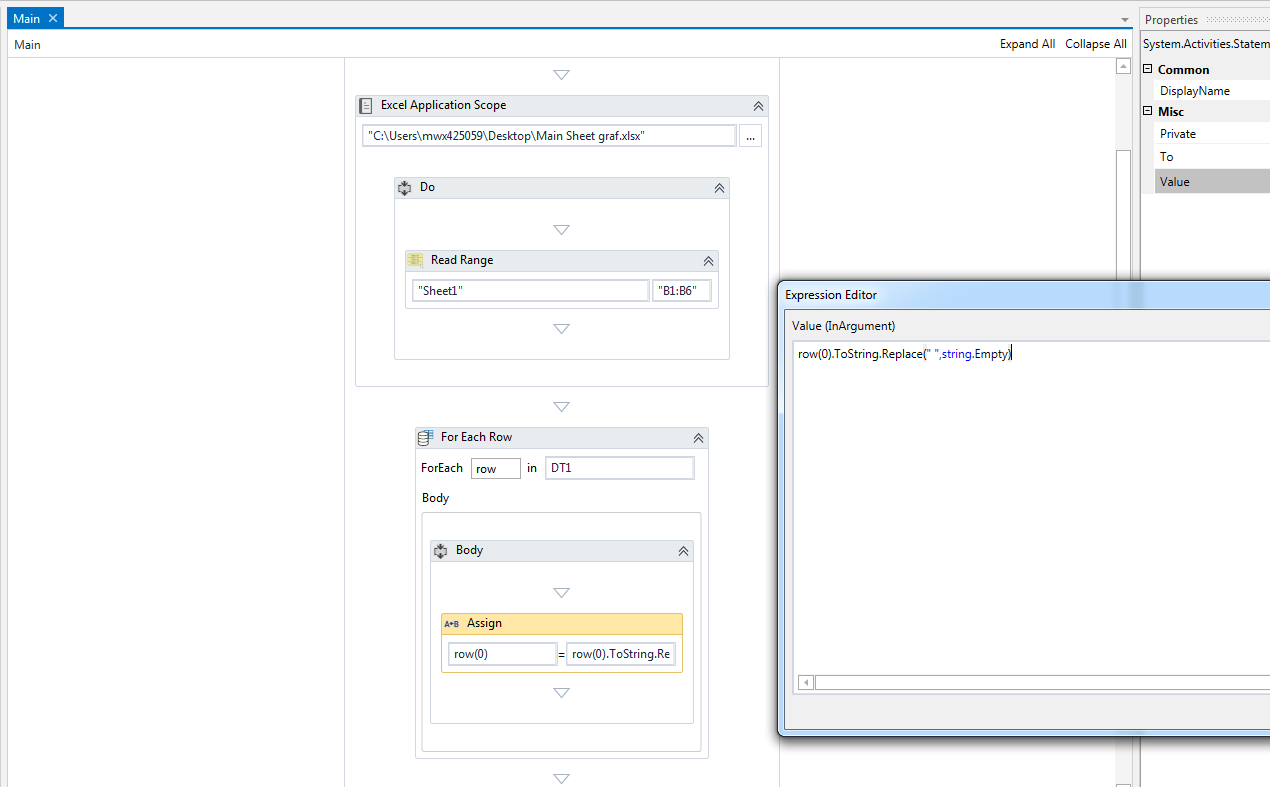Click the Do sequence gear icon
Screen dimensions: 1270x787
pyautogui.click(x=404, y=187)
